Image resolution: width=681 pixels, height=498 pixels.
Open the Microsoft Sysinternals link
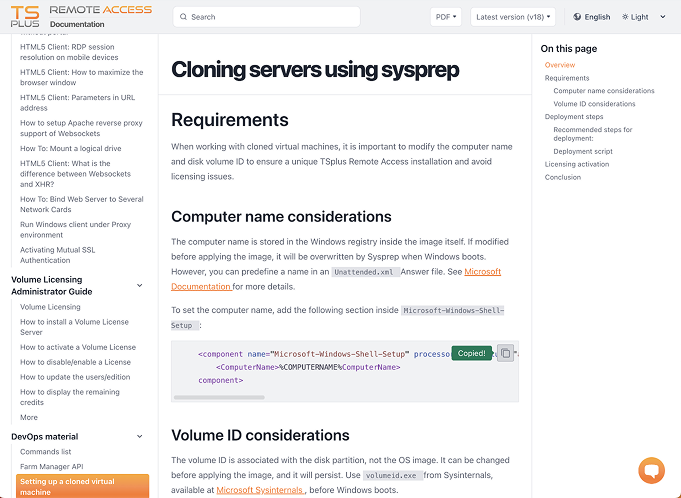(x=261, y=490)
